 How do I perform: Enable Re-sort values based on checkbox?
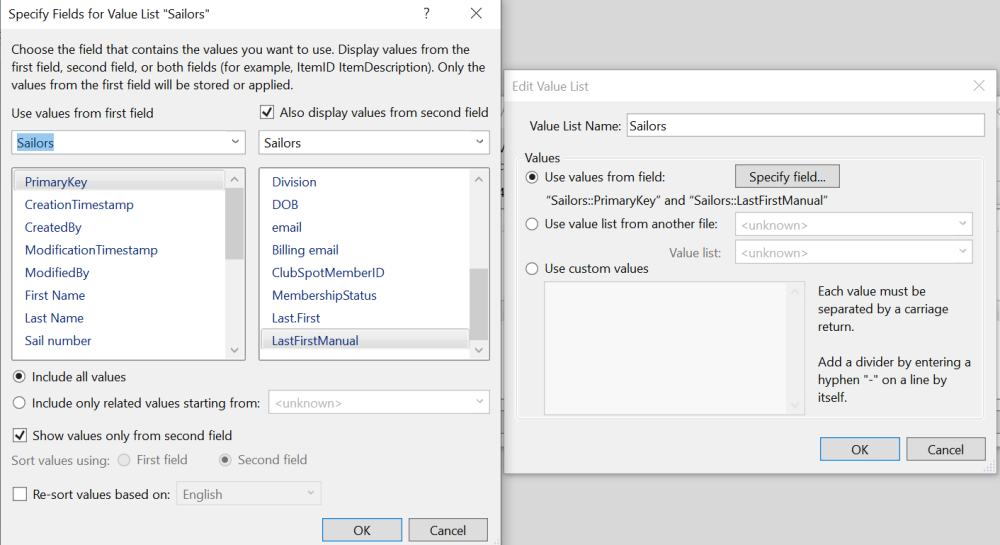pos(20,494)
